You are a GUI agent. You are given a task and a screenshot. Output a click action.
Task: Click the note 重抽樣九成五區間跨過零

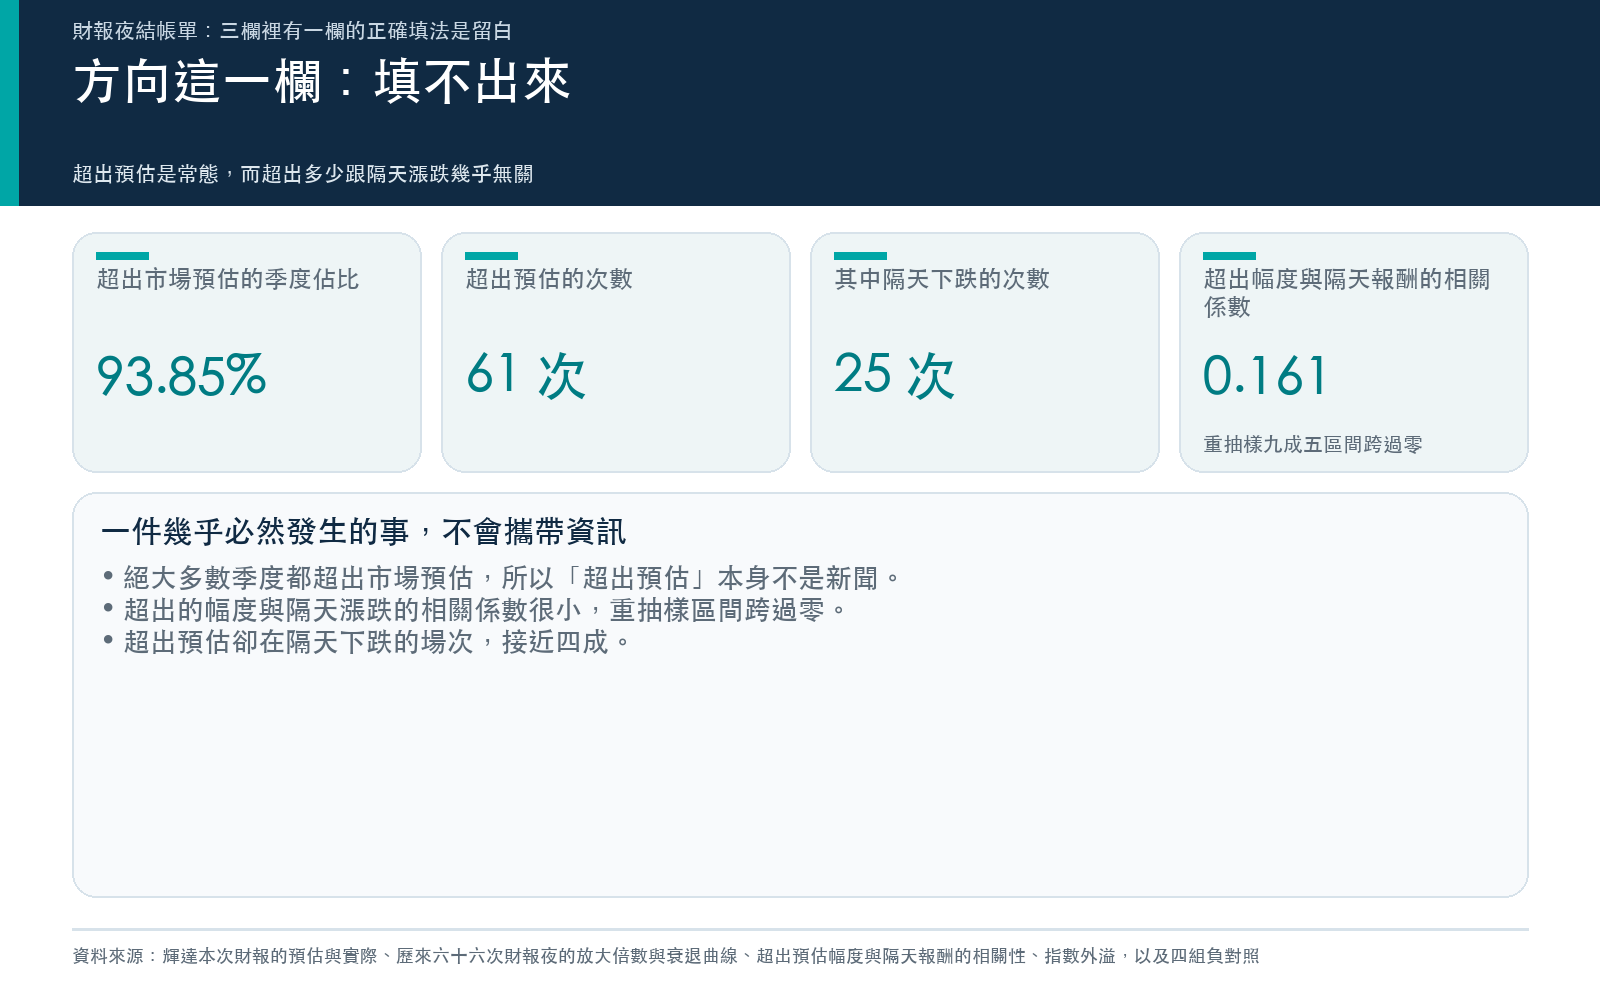pos(1313,444)
